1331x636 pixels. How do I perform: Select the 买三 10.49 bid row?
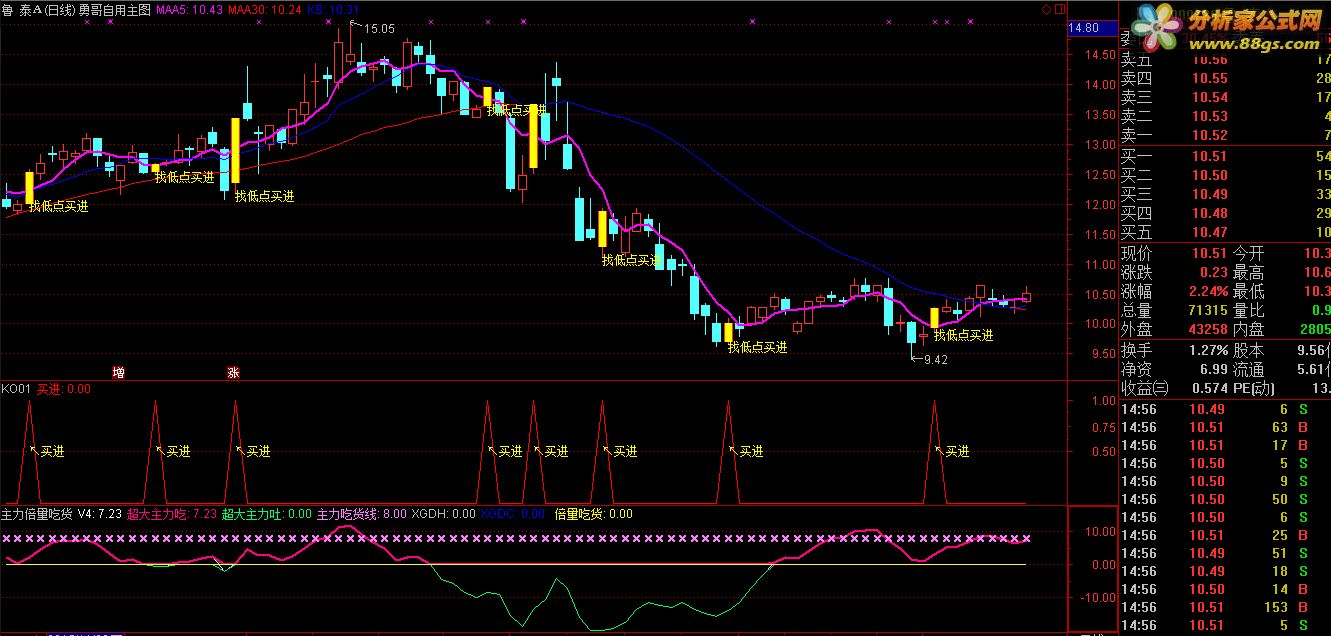1224,194
